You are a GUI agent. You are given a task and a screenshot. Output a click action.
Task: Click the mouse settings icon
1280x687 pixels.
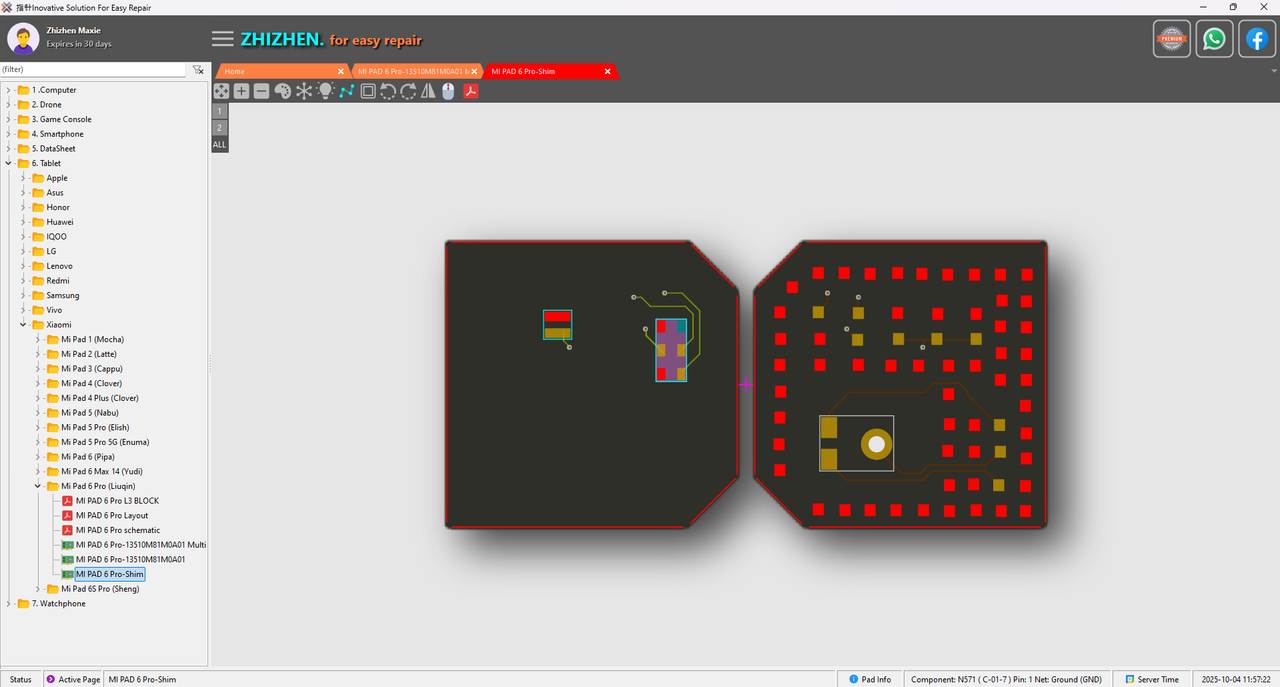(448, 91)
